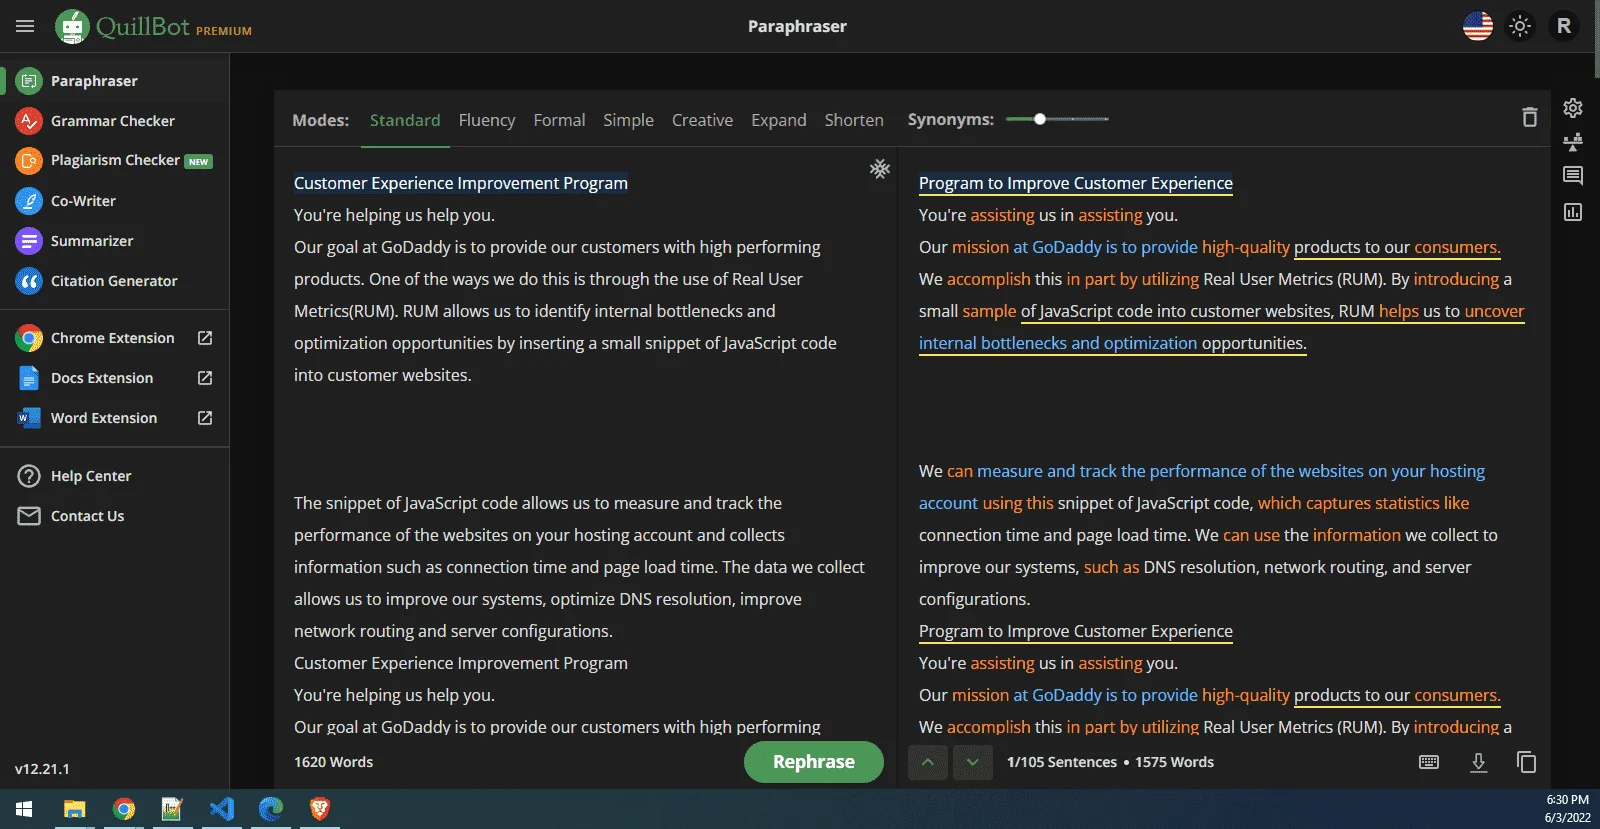
Task: Open the hamburger menu
Action: 25,26
